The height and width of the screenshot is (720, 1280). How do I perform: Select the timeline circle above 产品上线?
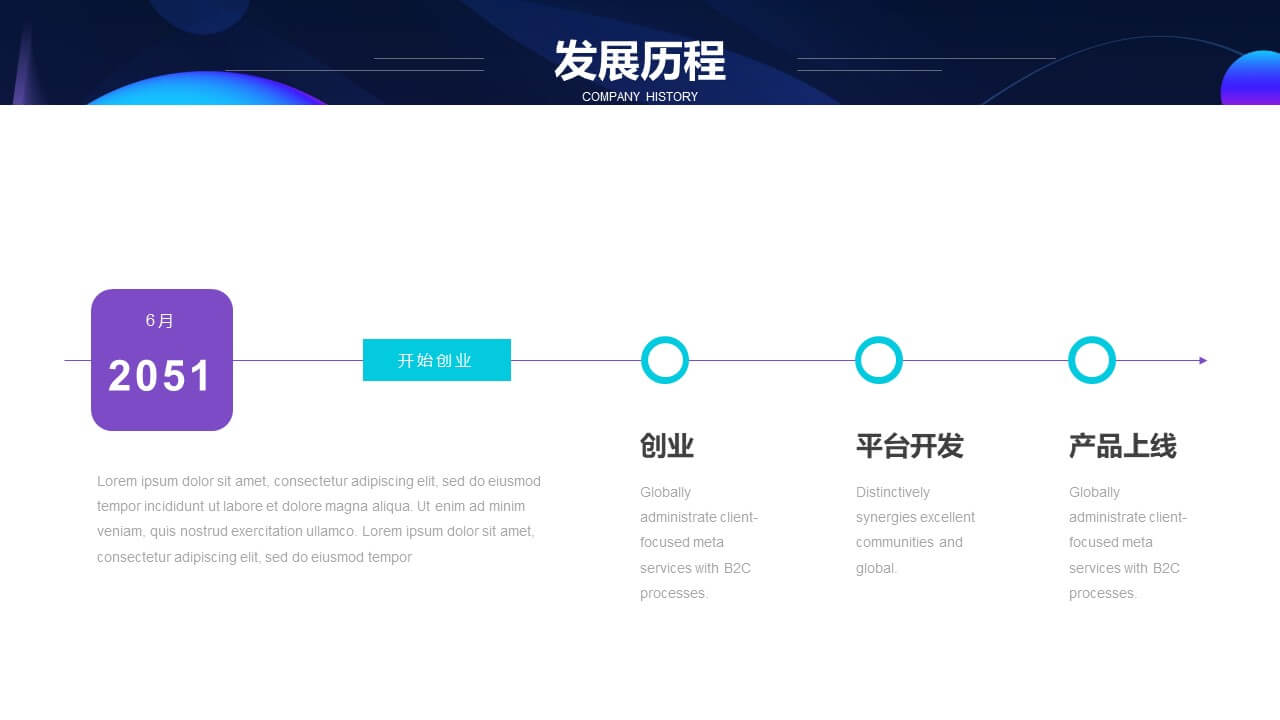(1092, 360)
